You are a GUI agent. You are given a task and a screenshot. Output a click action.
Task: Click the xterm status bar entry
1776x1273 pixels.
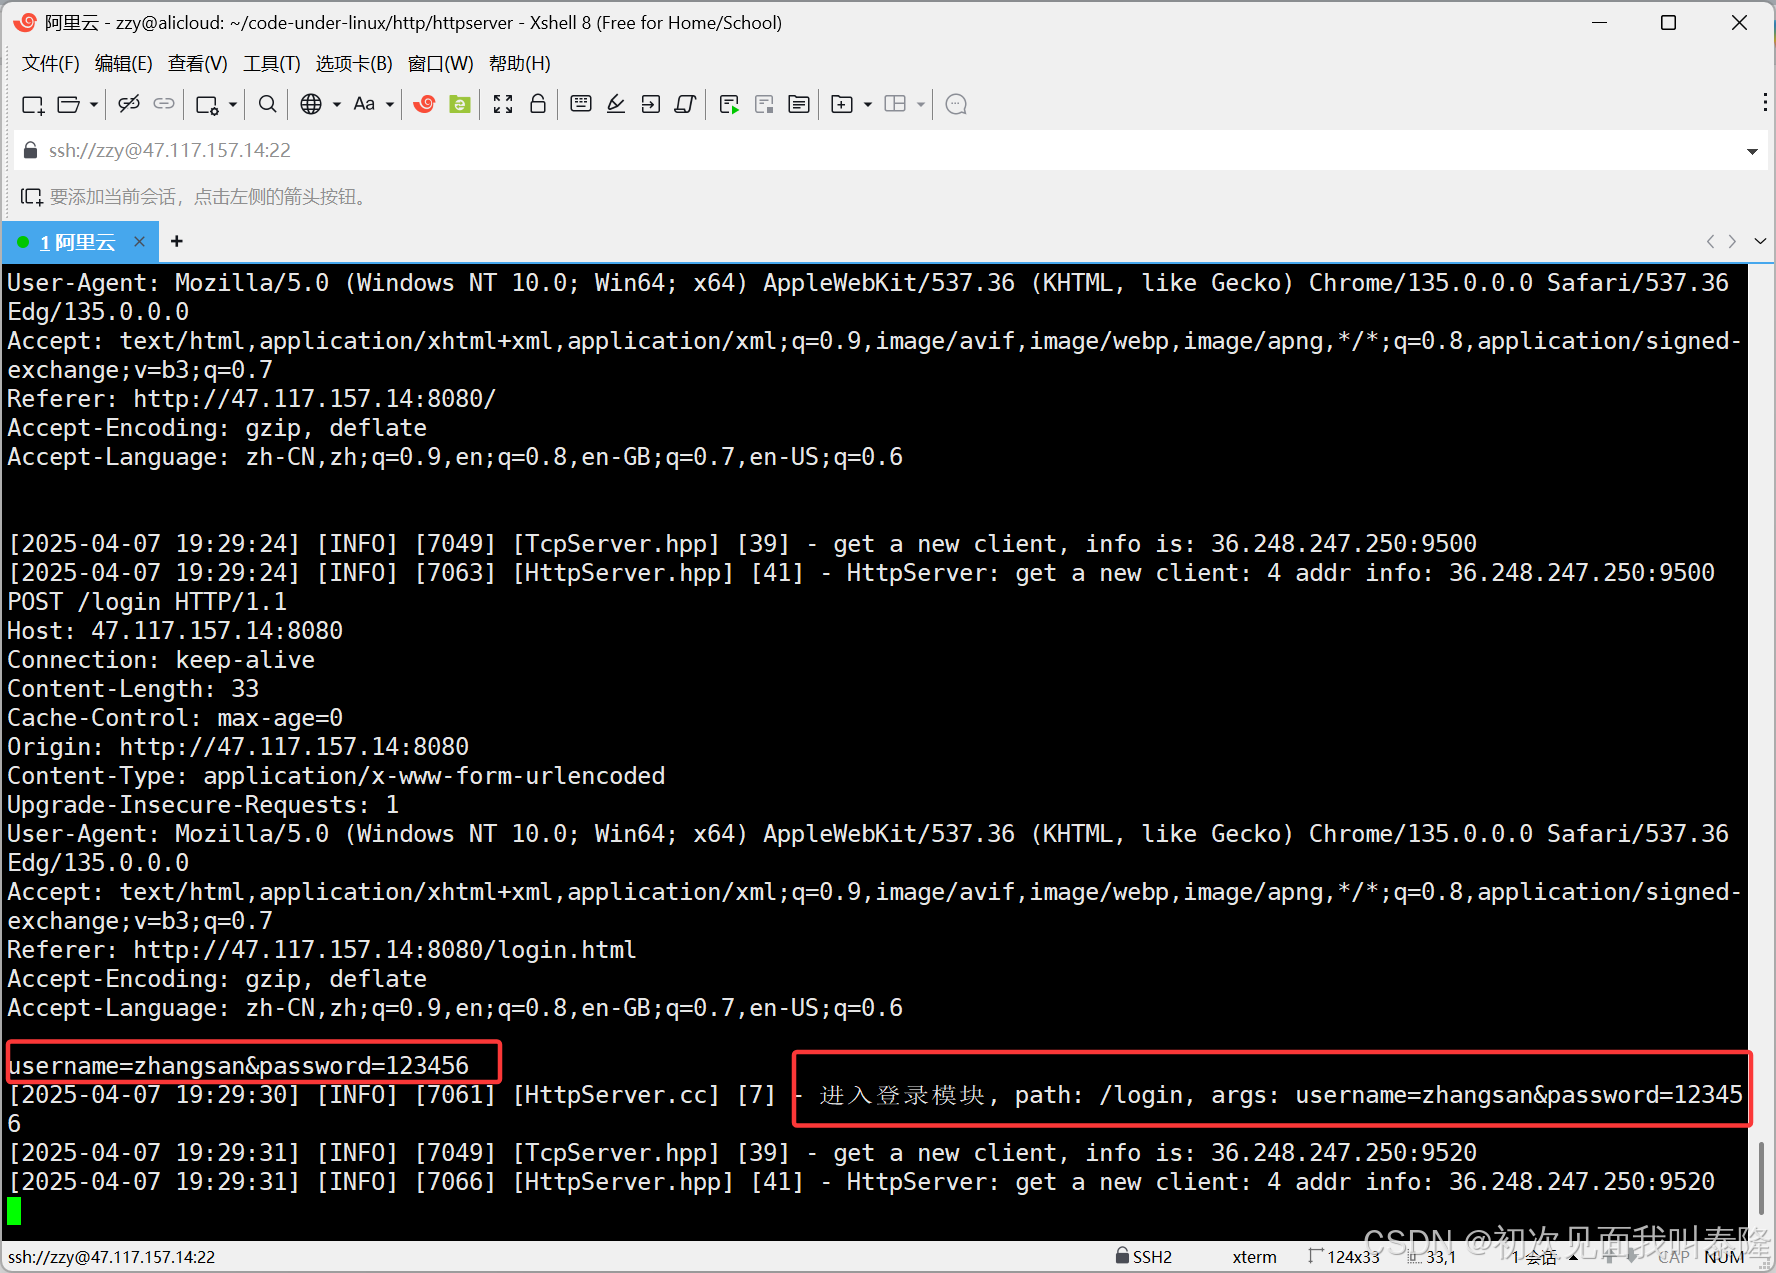(x=1254, y=1257)
